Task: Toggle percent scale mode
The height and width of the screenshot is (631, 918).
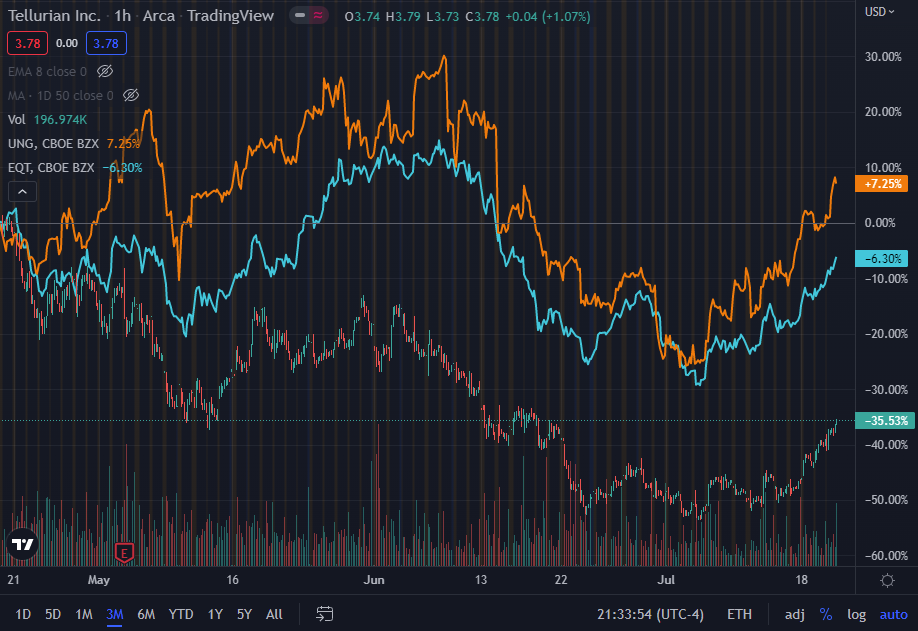Action: click(x=825, y=614)
